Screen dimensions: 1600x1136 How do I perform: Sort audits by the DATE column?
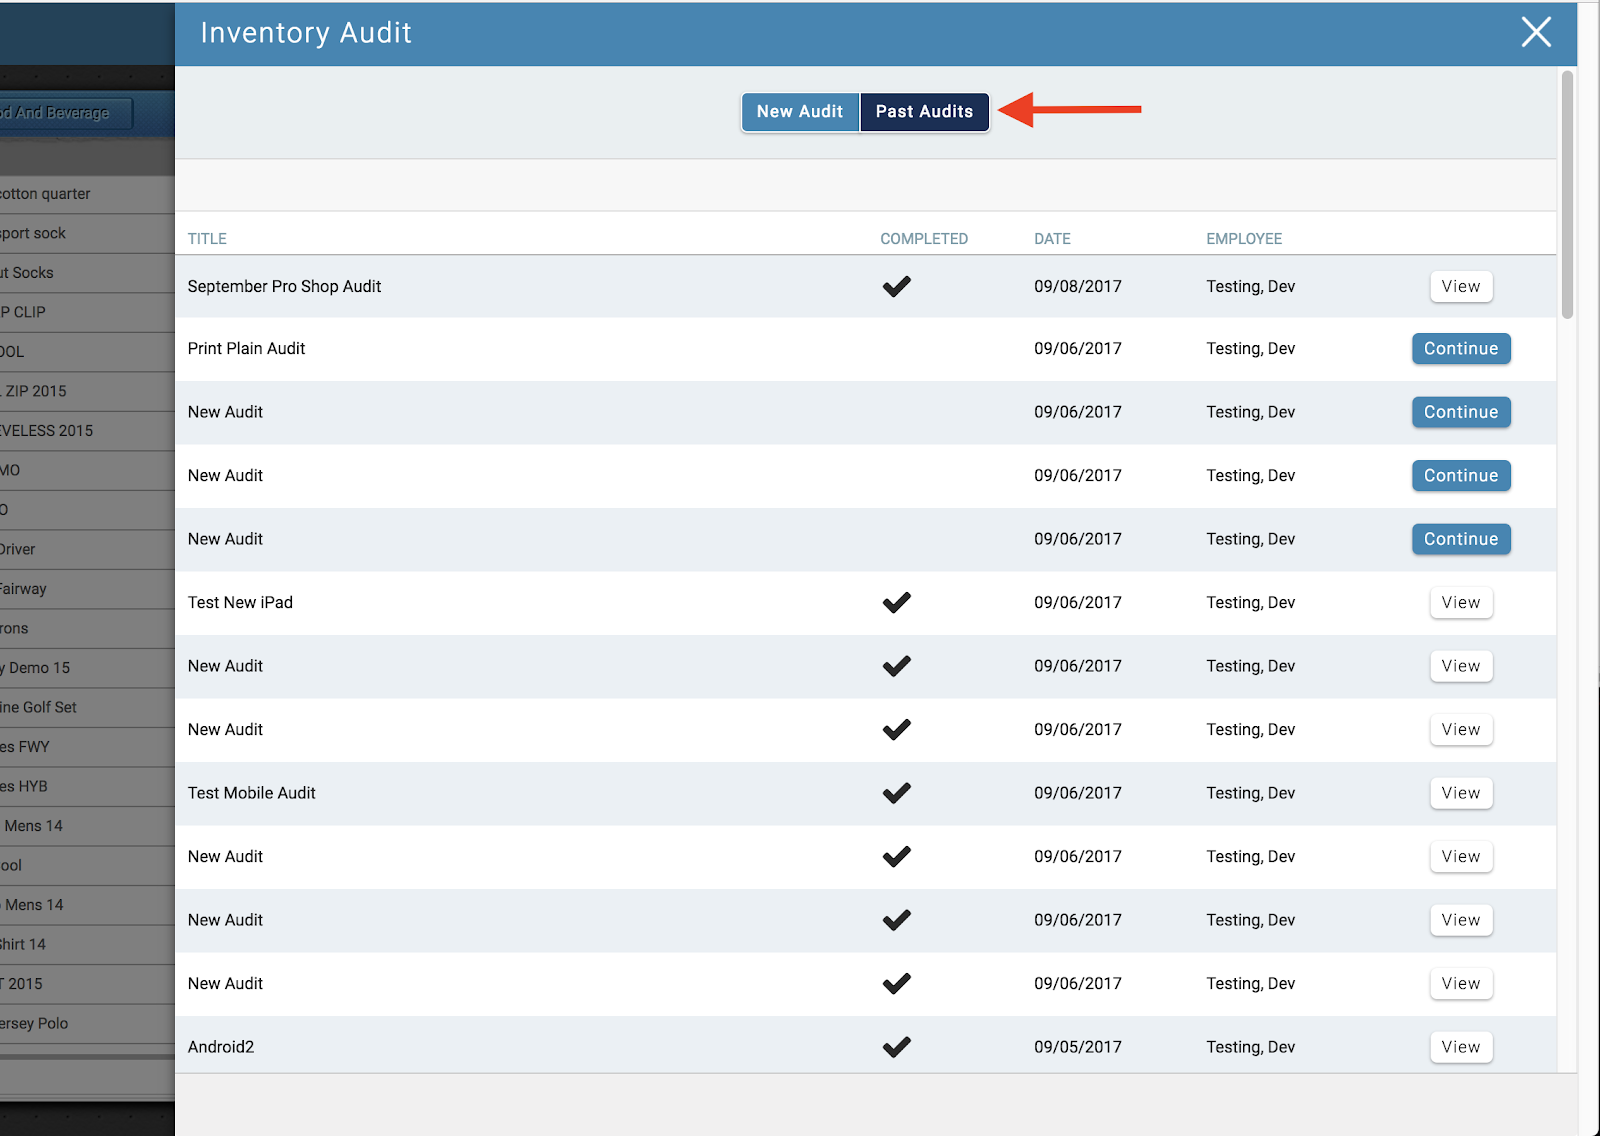1052,238
